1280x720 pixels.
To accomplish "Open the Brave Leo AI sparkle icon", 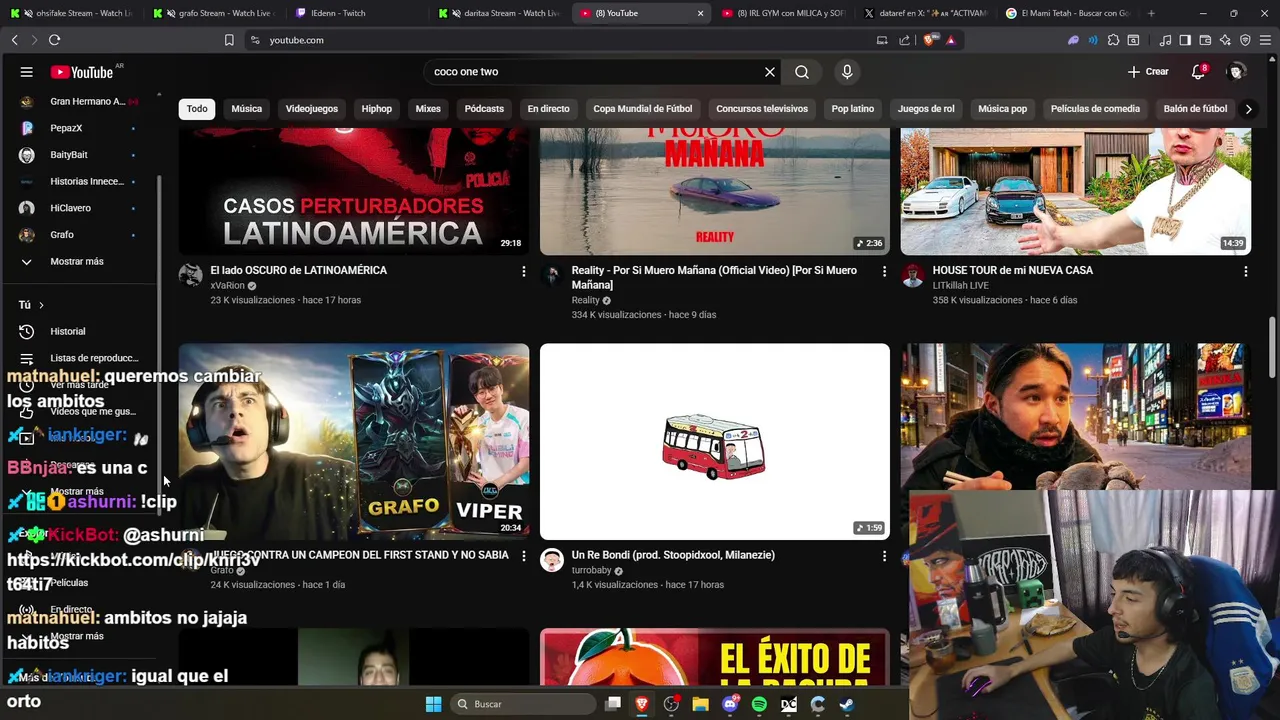I will [1225, 40].
